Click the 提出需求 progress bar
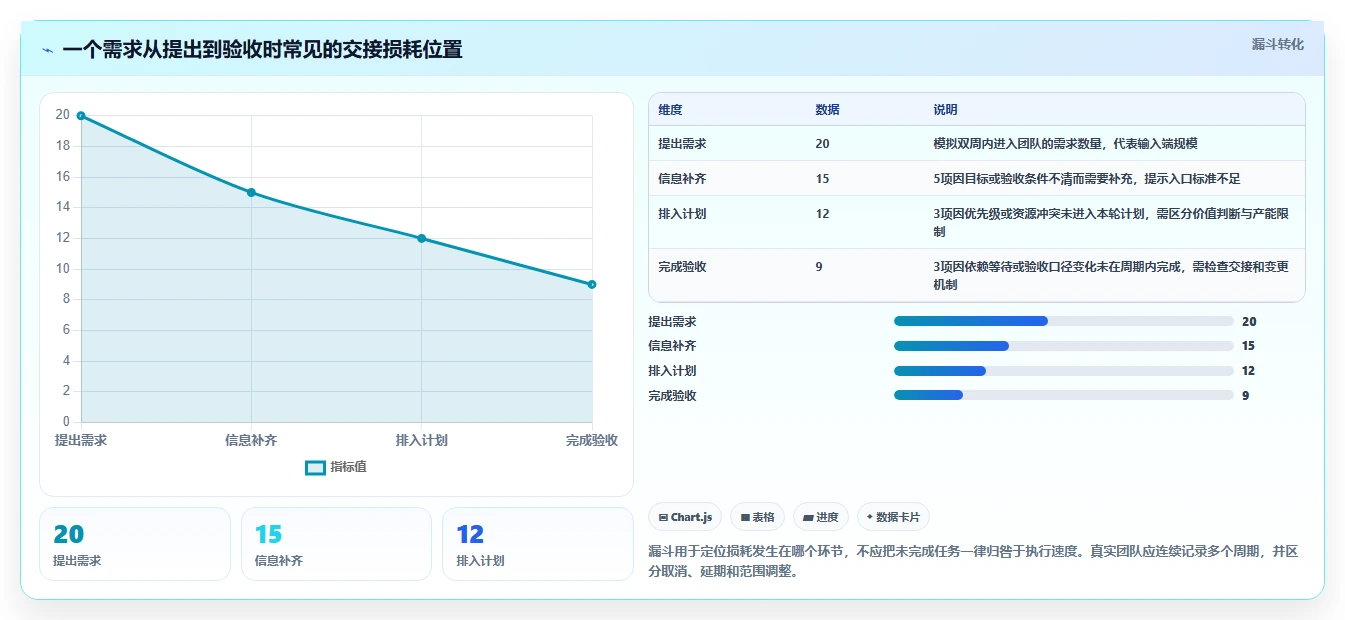 point(1063,321)
